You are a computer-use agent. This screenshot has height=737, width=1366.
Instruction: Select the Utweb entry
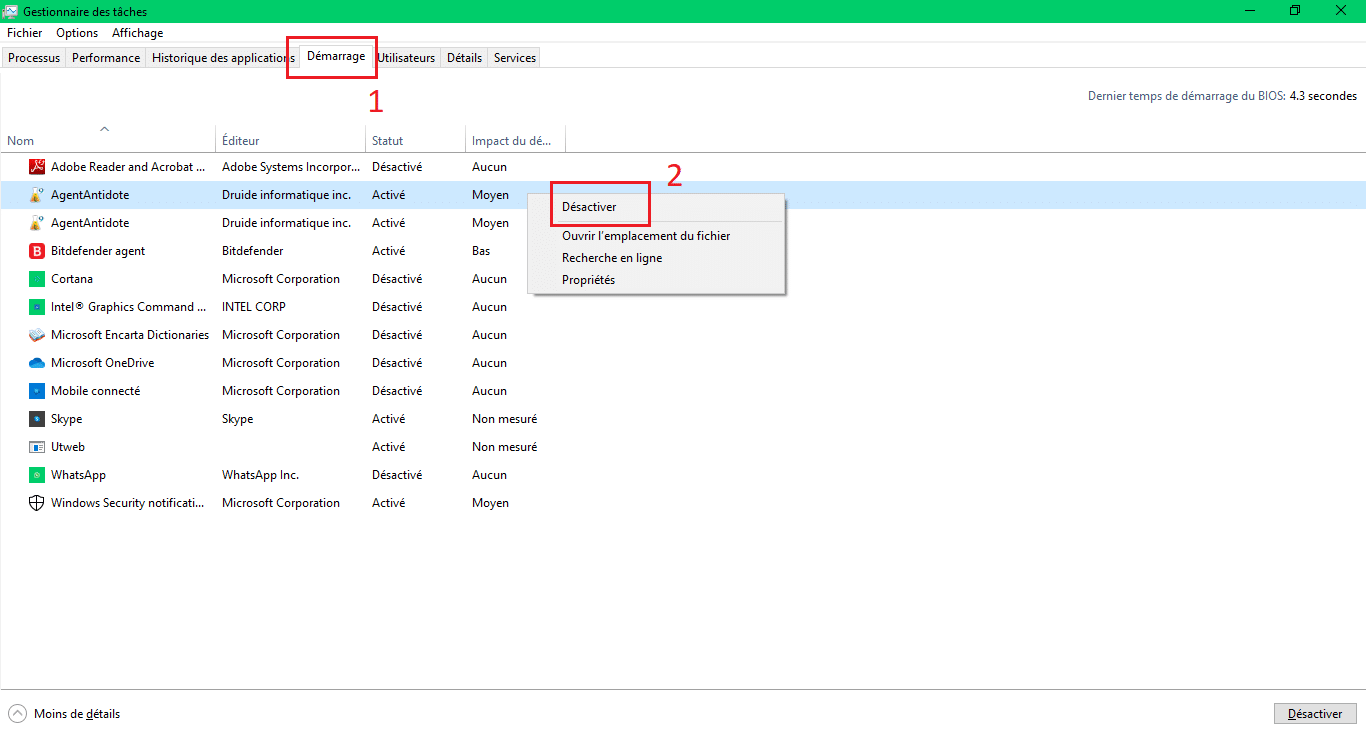pyautogui.click(x=68, y=447)
